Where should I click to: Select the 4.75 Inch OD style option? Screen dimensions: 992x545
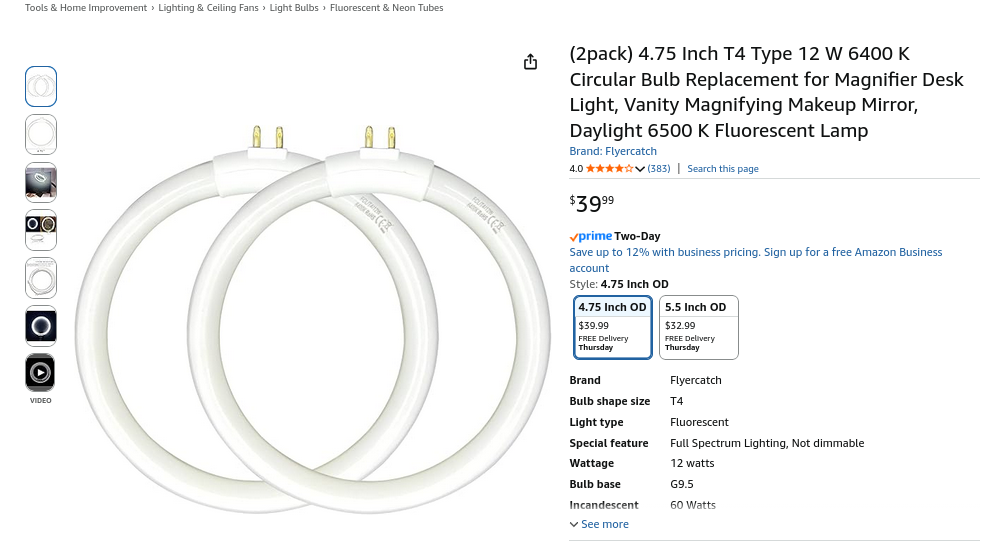[x=612, y=326]
